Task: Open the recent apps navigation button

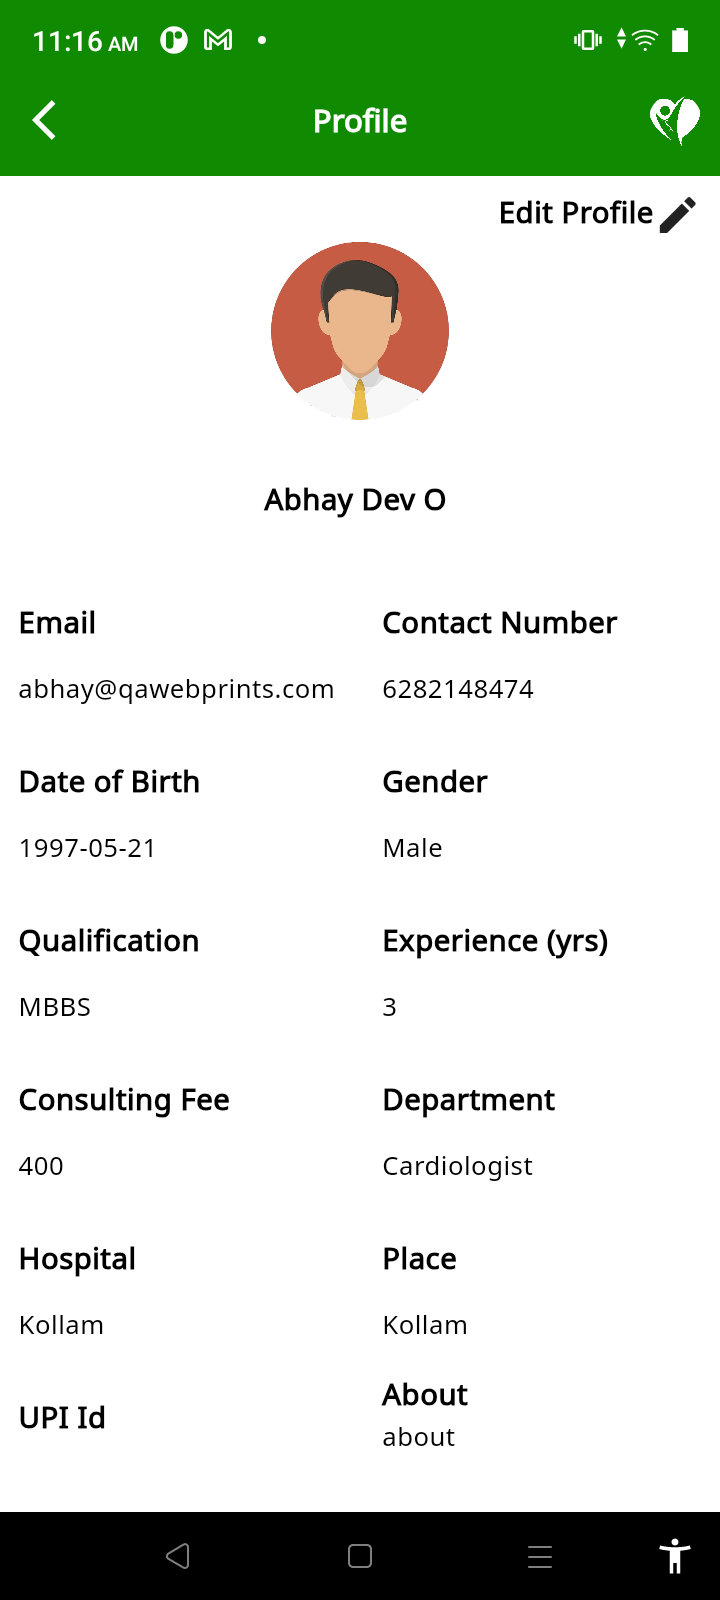Action: click(540, 1556)
